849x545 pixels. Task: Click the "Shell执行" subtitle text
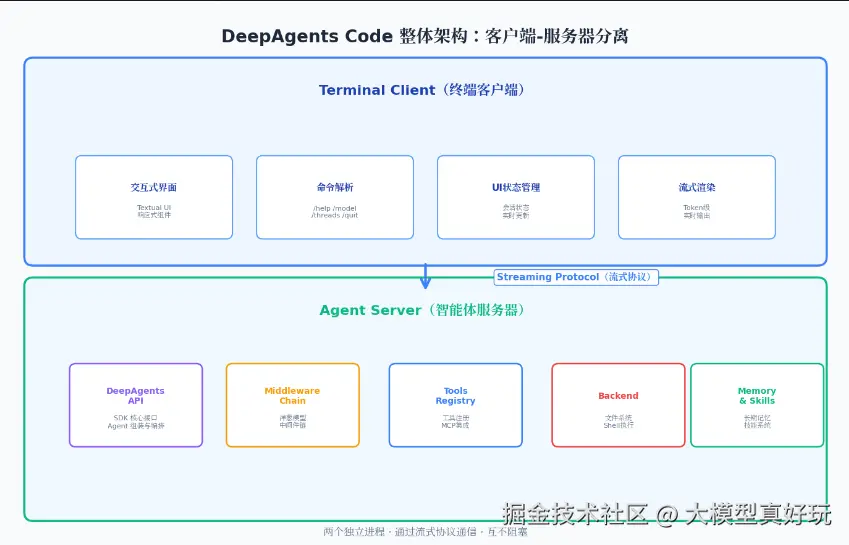[618, 425]
